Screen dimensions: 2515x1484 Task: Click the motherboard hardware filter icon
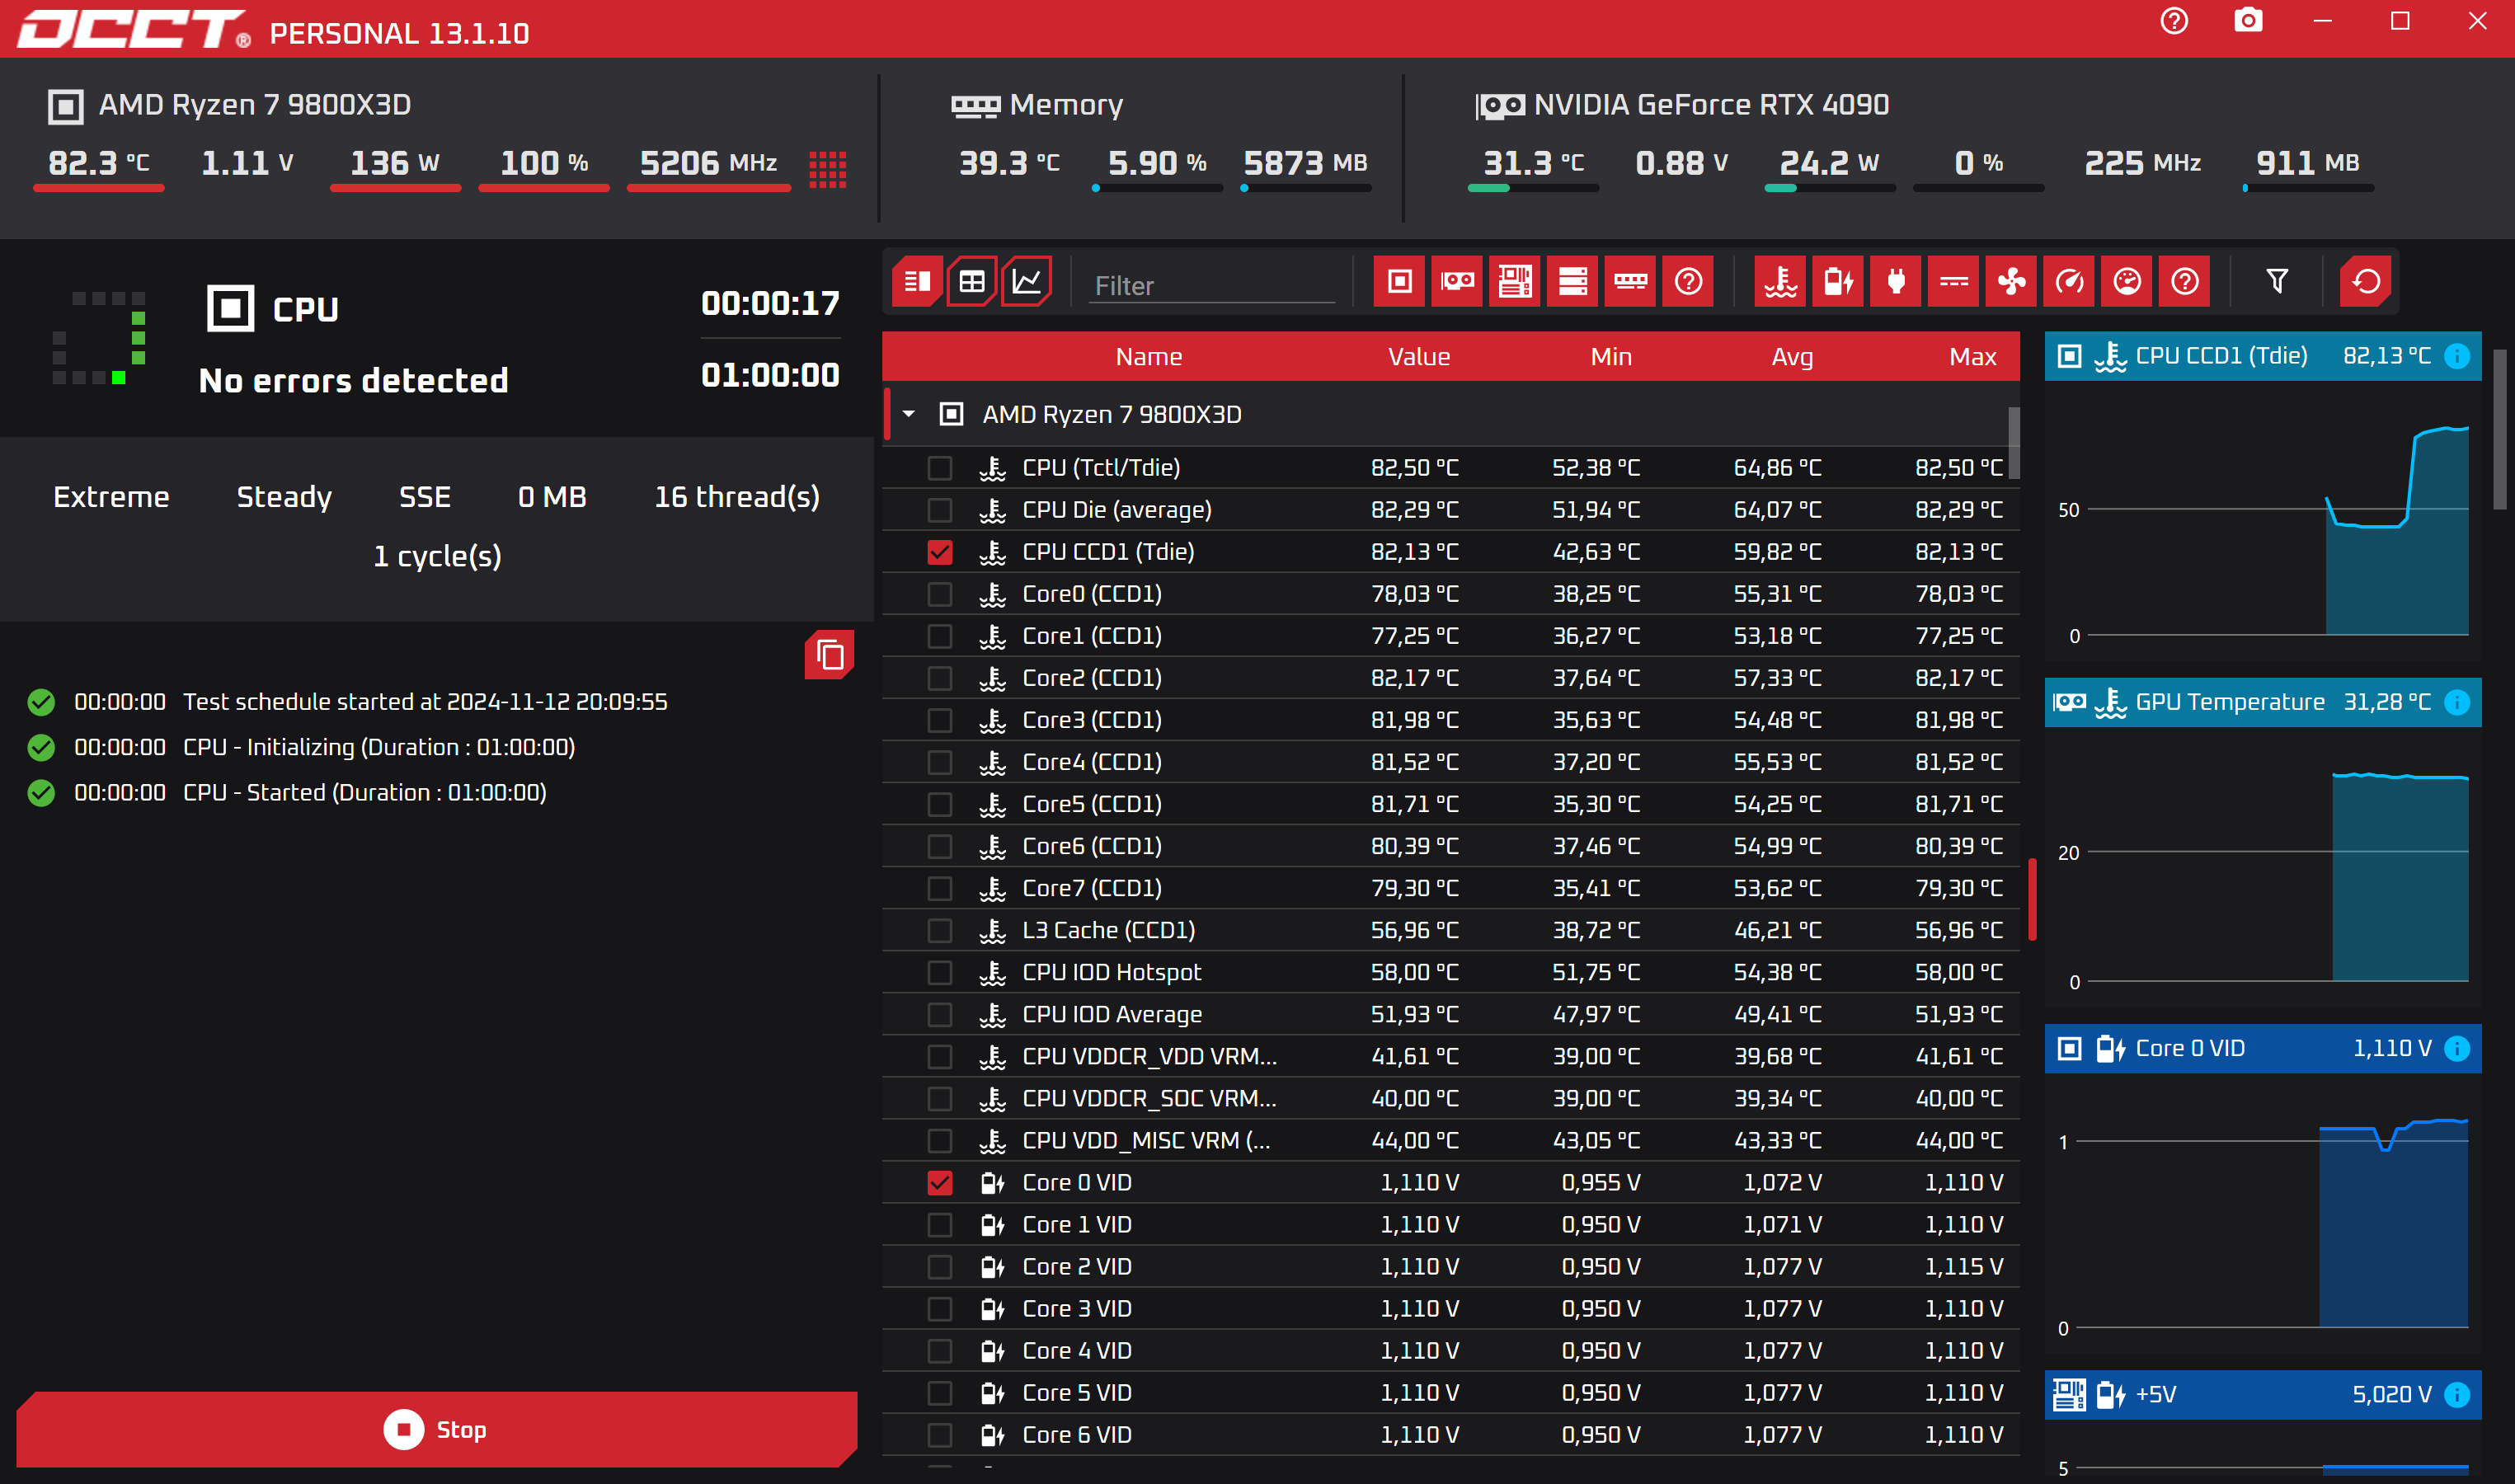[1515, 282]
